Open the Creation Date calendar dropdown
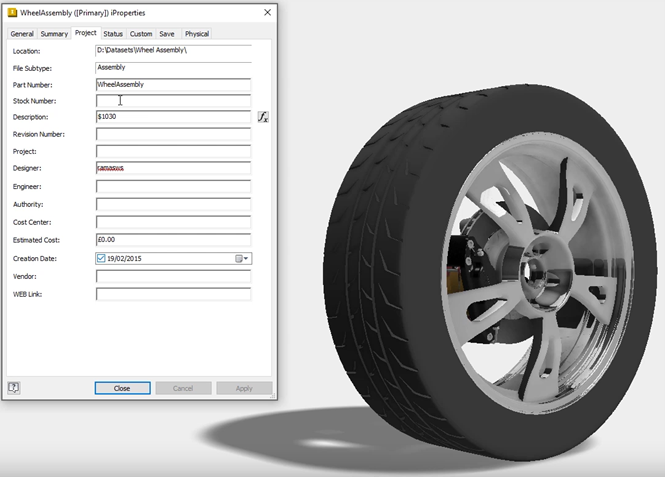 point(242,258)
